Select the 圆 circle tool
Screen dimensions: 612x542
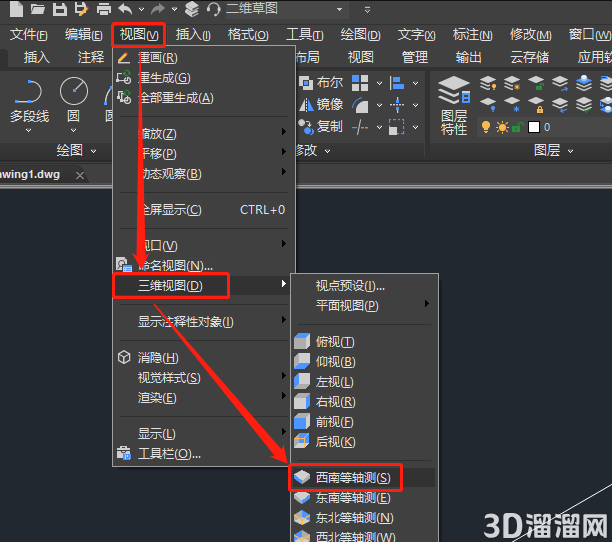click(73, 100)
